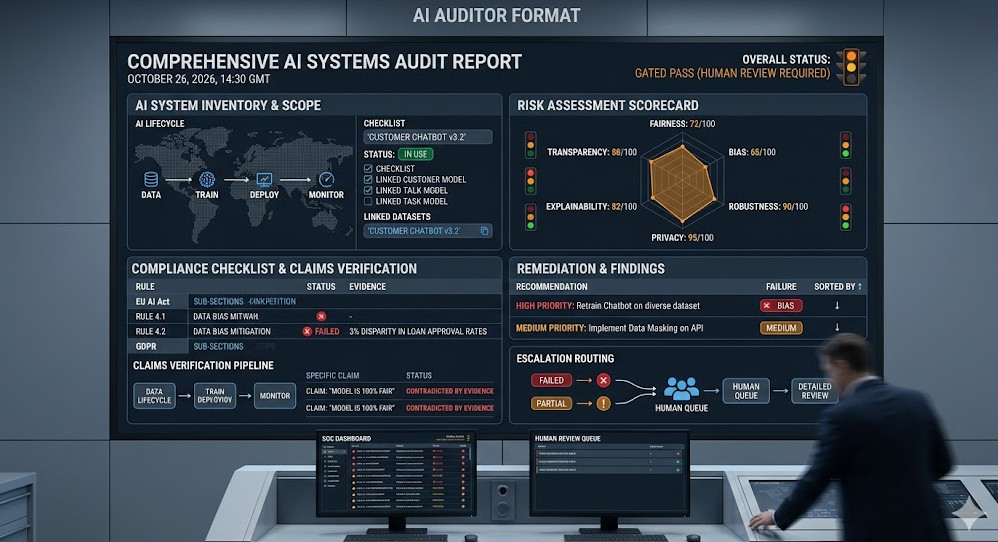Open GDPR Sub-Sections link
This screenshot has width=998, height=542.
pyautogui.click(x=218, y=347)
